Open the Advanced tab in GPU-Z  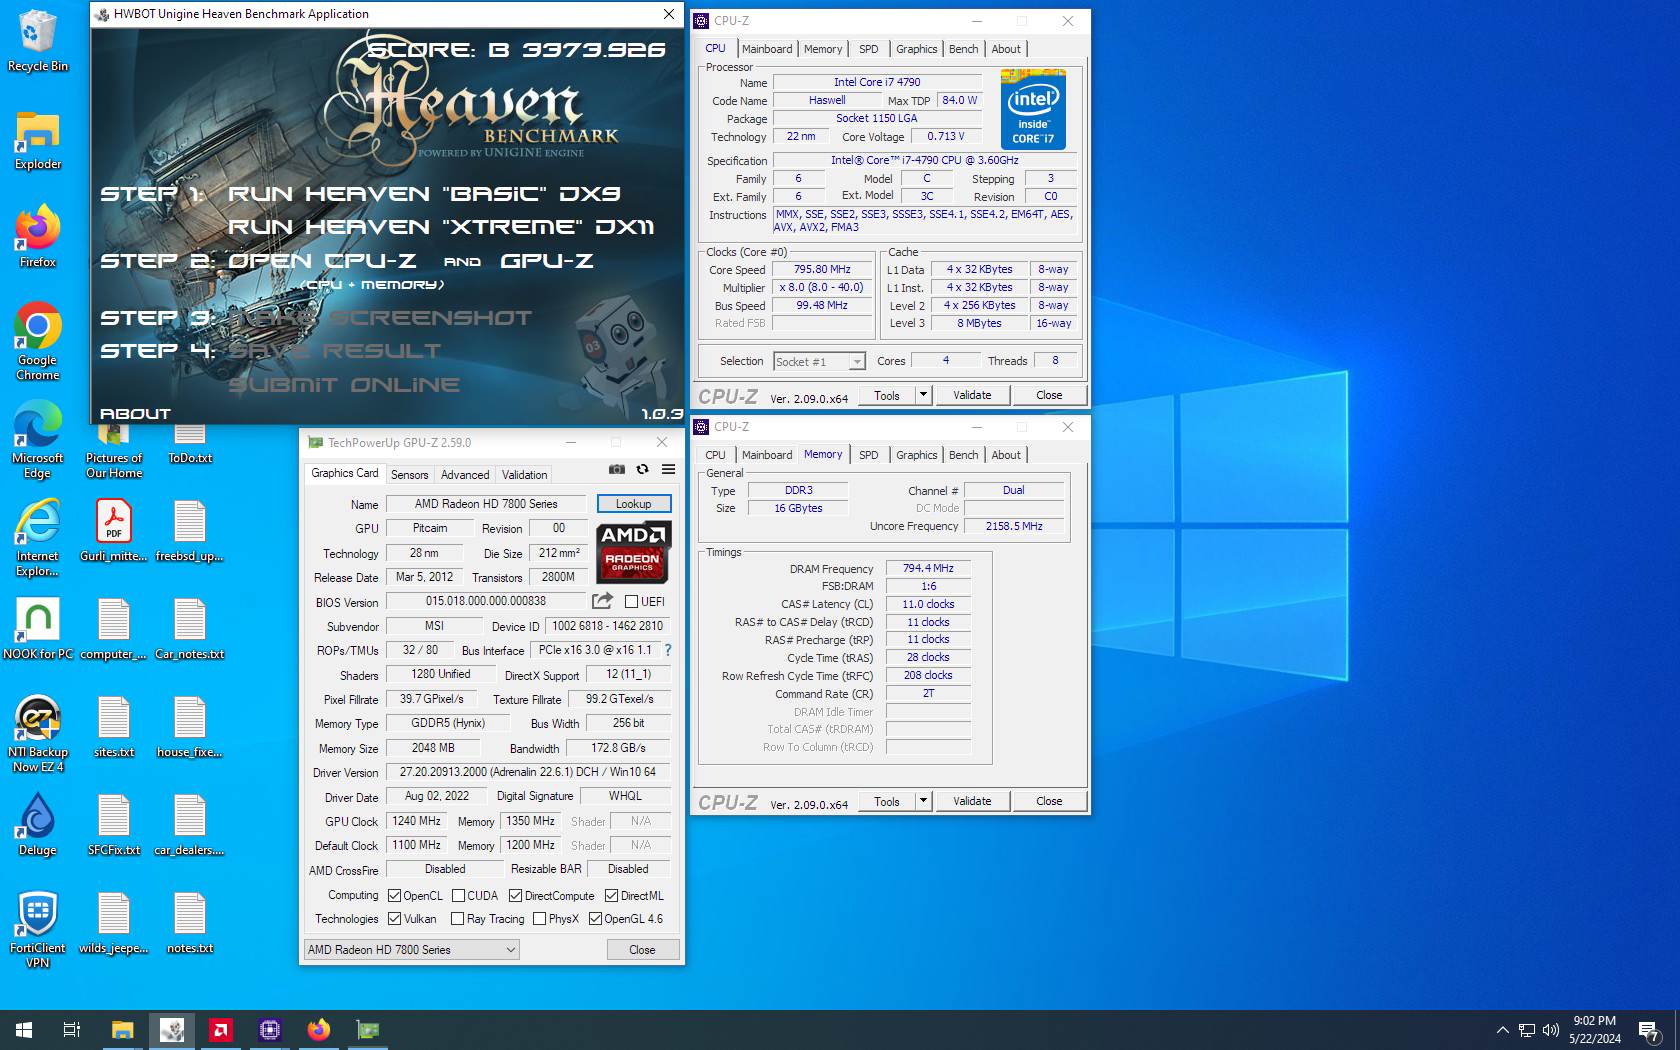pos(465,475)
